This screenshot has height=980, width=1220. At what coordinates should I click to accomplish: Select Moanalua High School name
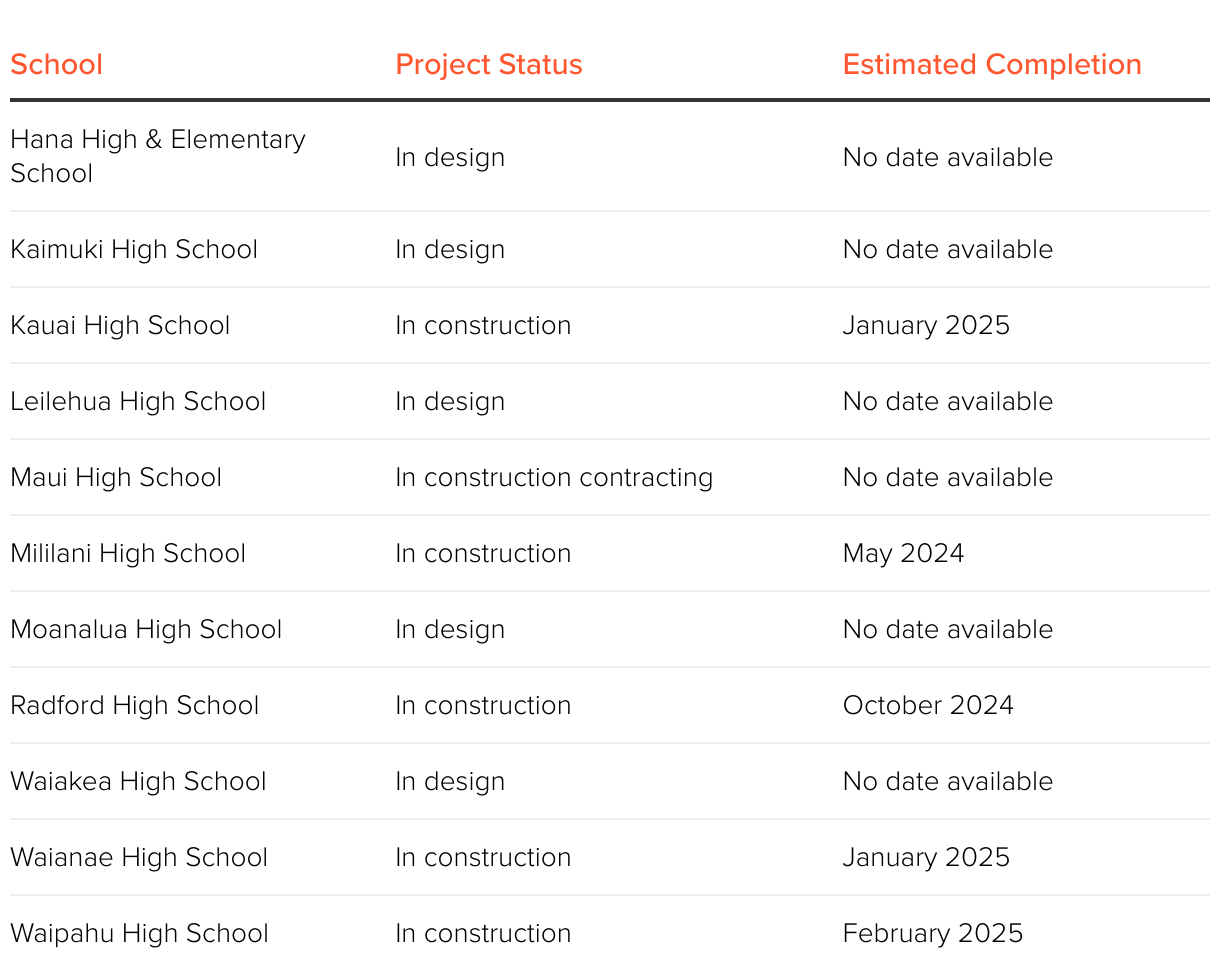pos(146,629)
